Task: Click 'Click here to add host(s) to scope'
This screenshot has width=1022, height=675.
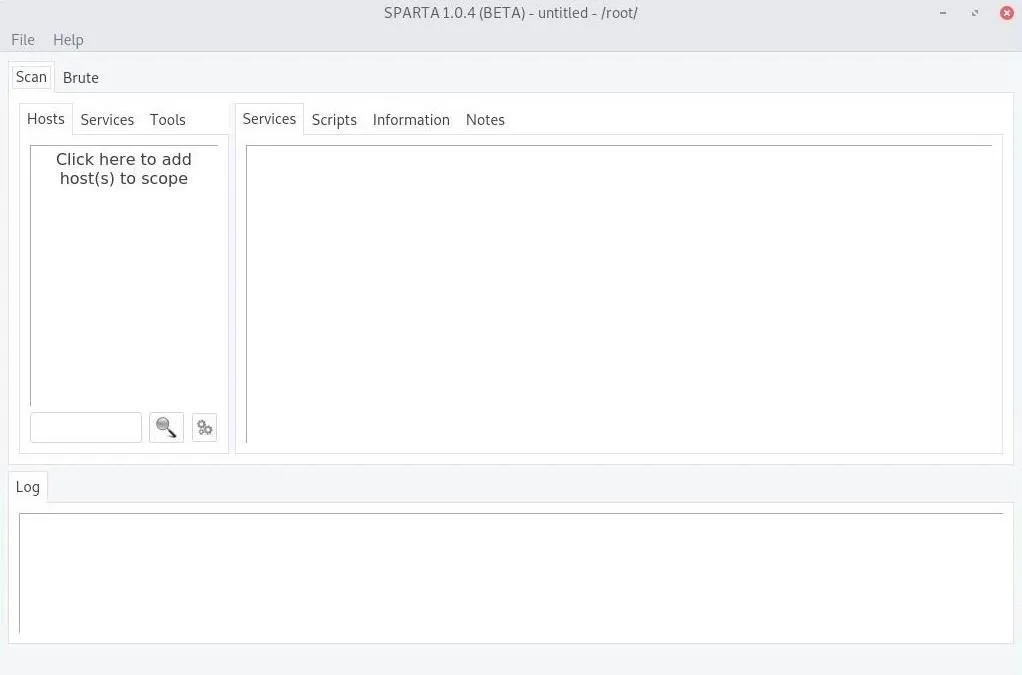Action: [x=124, y=169]
